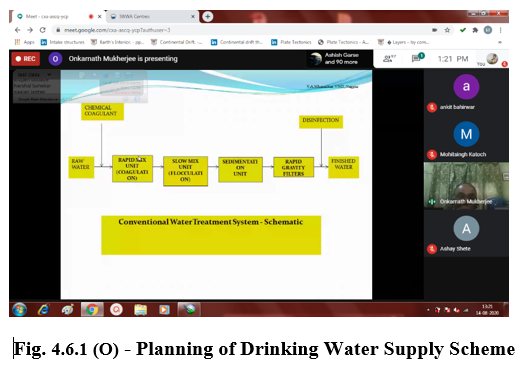This screenshot has height=369, width=530.
Task: Open the chat messages icon
Action: tap(417, 58)
